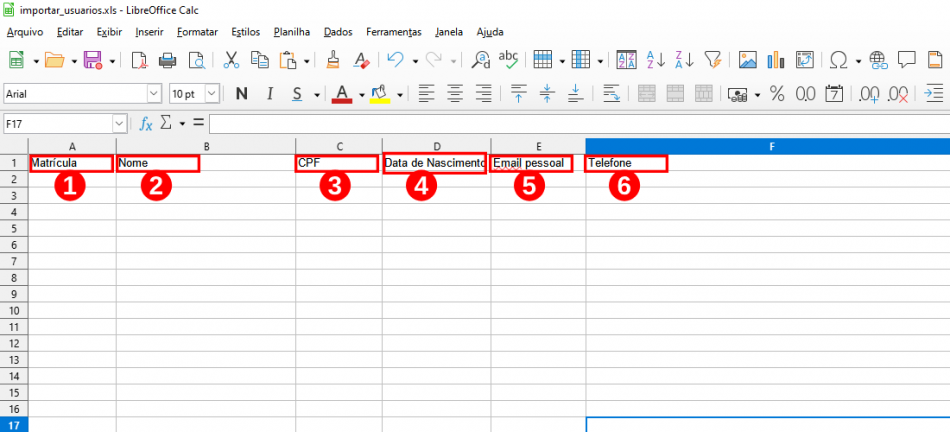Run the spelling check
The width and height of the screenshot is (950, 432).
point(508,60)
